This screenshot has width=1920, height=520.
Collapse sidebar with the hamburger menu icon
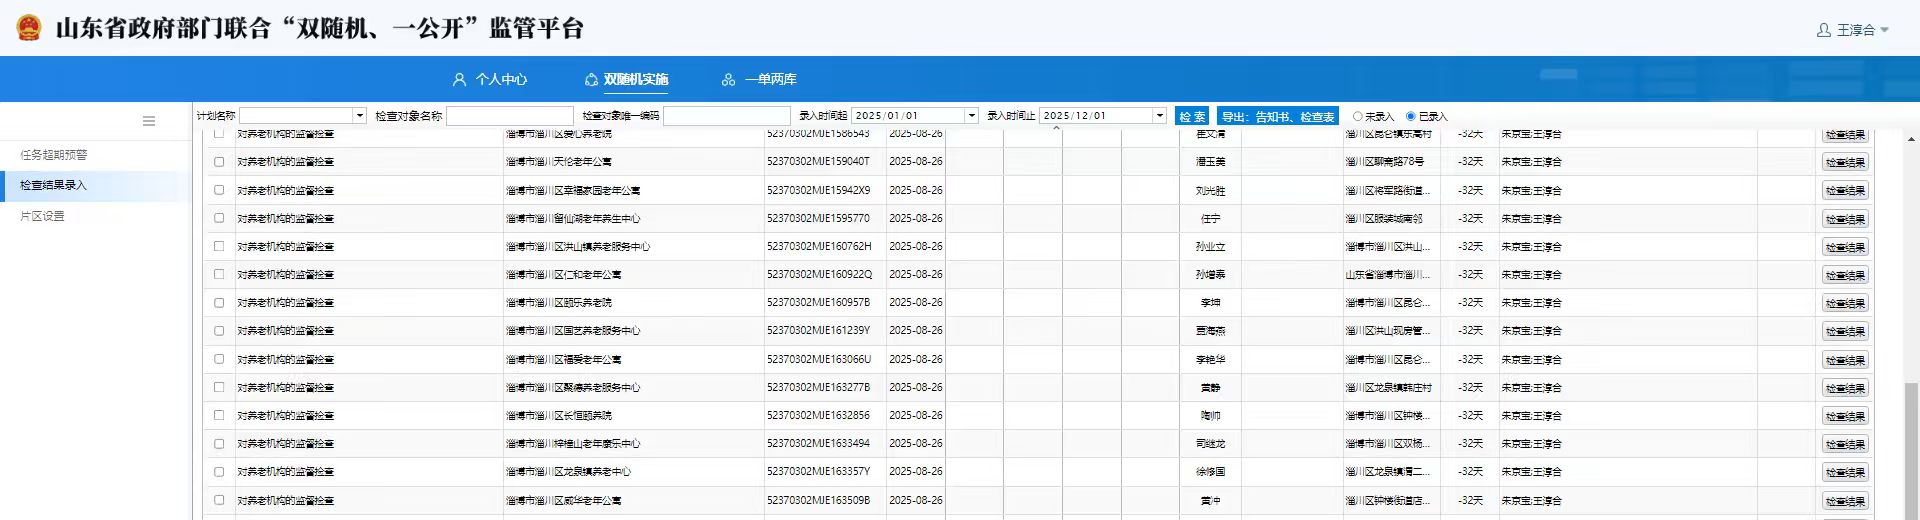tap(149, 121)
